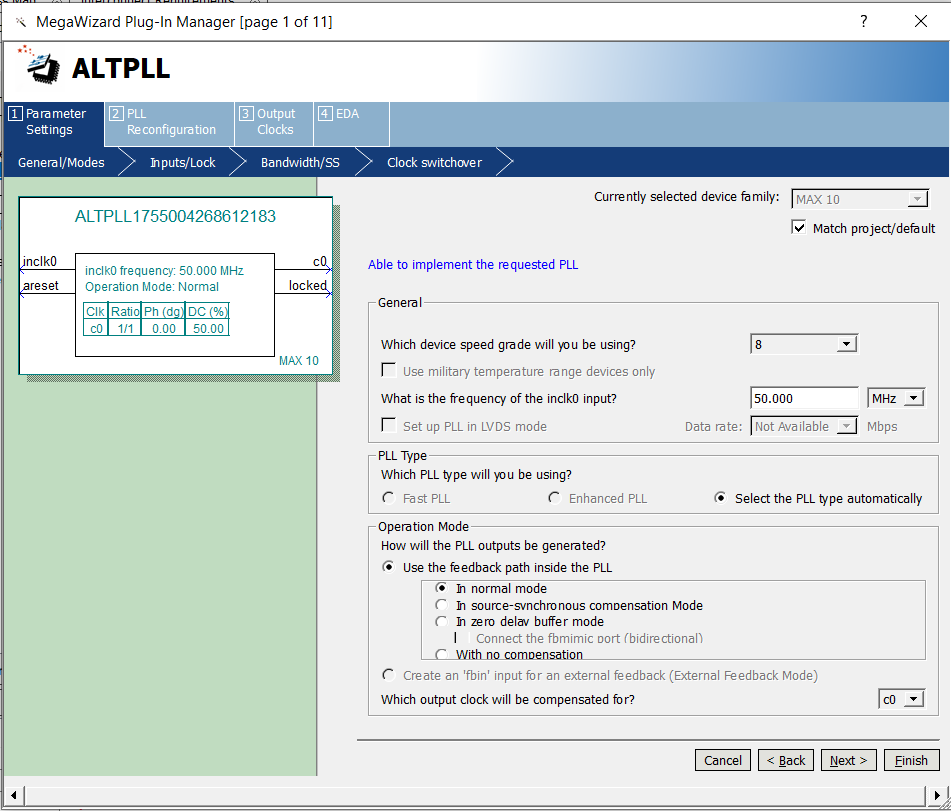Toggle Match project/default checkbox
The height and width of the screenshot is (811, 951).
pyautogui.click(x=799, y=227)
